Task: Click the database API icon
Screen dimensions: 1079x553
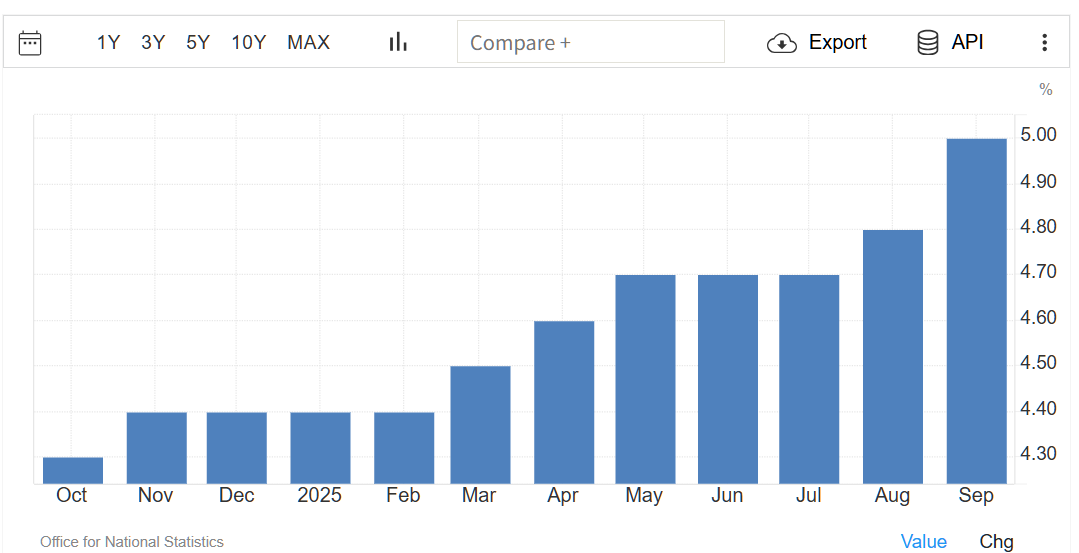Action: pos(927,43)
